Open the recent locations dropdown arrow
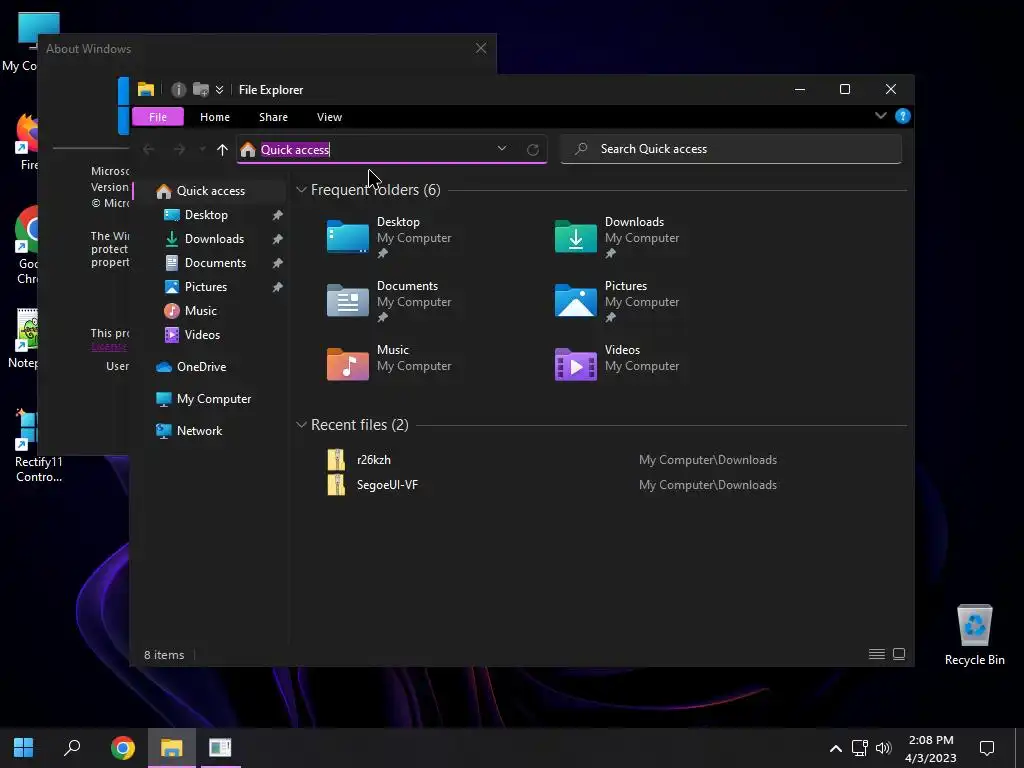The width and height of the screenshot is (1024, 768). coord(202,150)
